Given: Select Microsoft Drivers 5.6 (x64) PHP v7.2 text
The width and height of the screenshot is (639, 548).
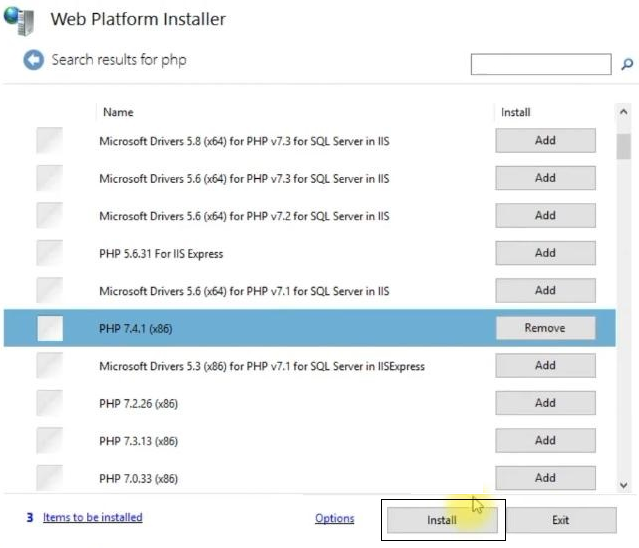Looking at the screenshot, I should 244,216.
